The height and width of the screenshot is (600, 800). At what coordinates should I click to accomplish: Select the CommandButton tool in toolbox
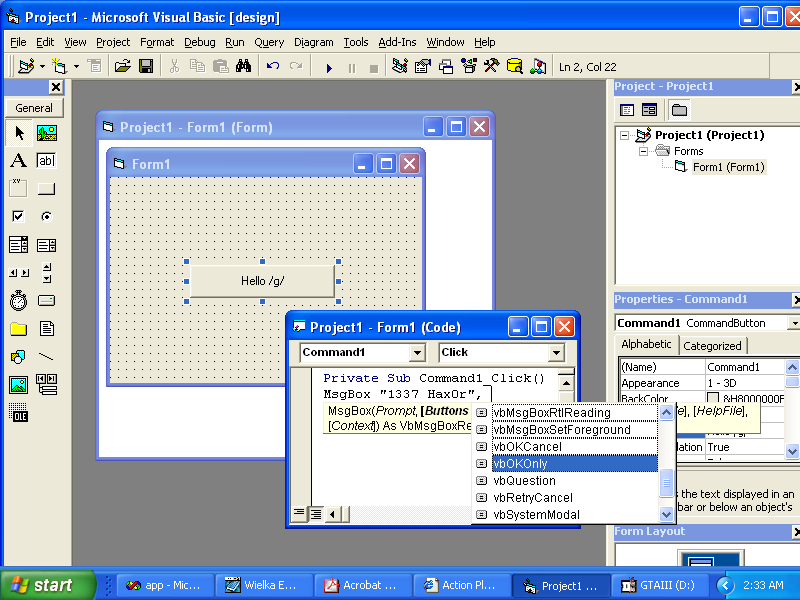tap(46, 189)
